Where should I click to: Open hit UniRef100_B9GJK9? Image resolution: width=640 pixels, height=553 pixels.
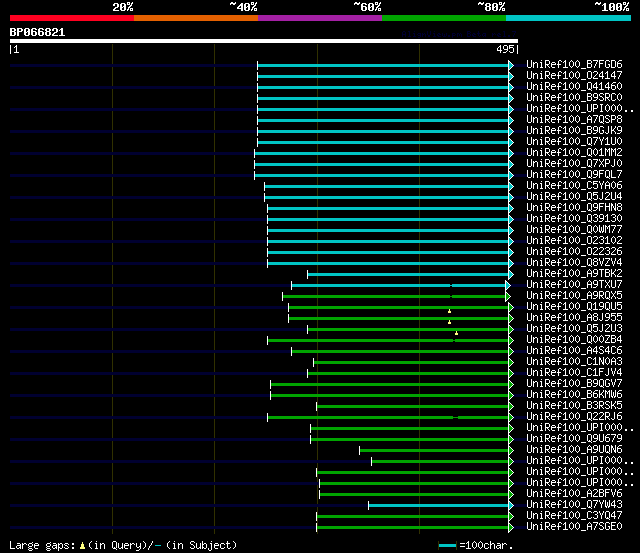[x=574, y=131]
